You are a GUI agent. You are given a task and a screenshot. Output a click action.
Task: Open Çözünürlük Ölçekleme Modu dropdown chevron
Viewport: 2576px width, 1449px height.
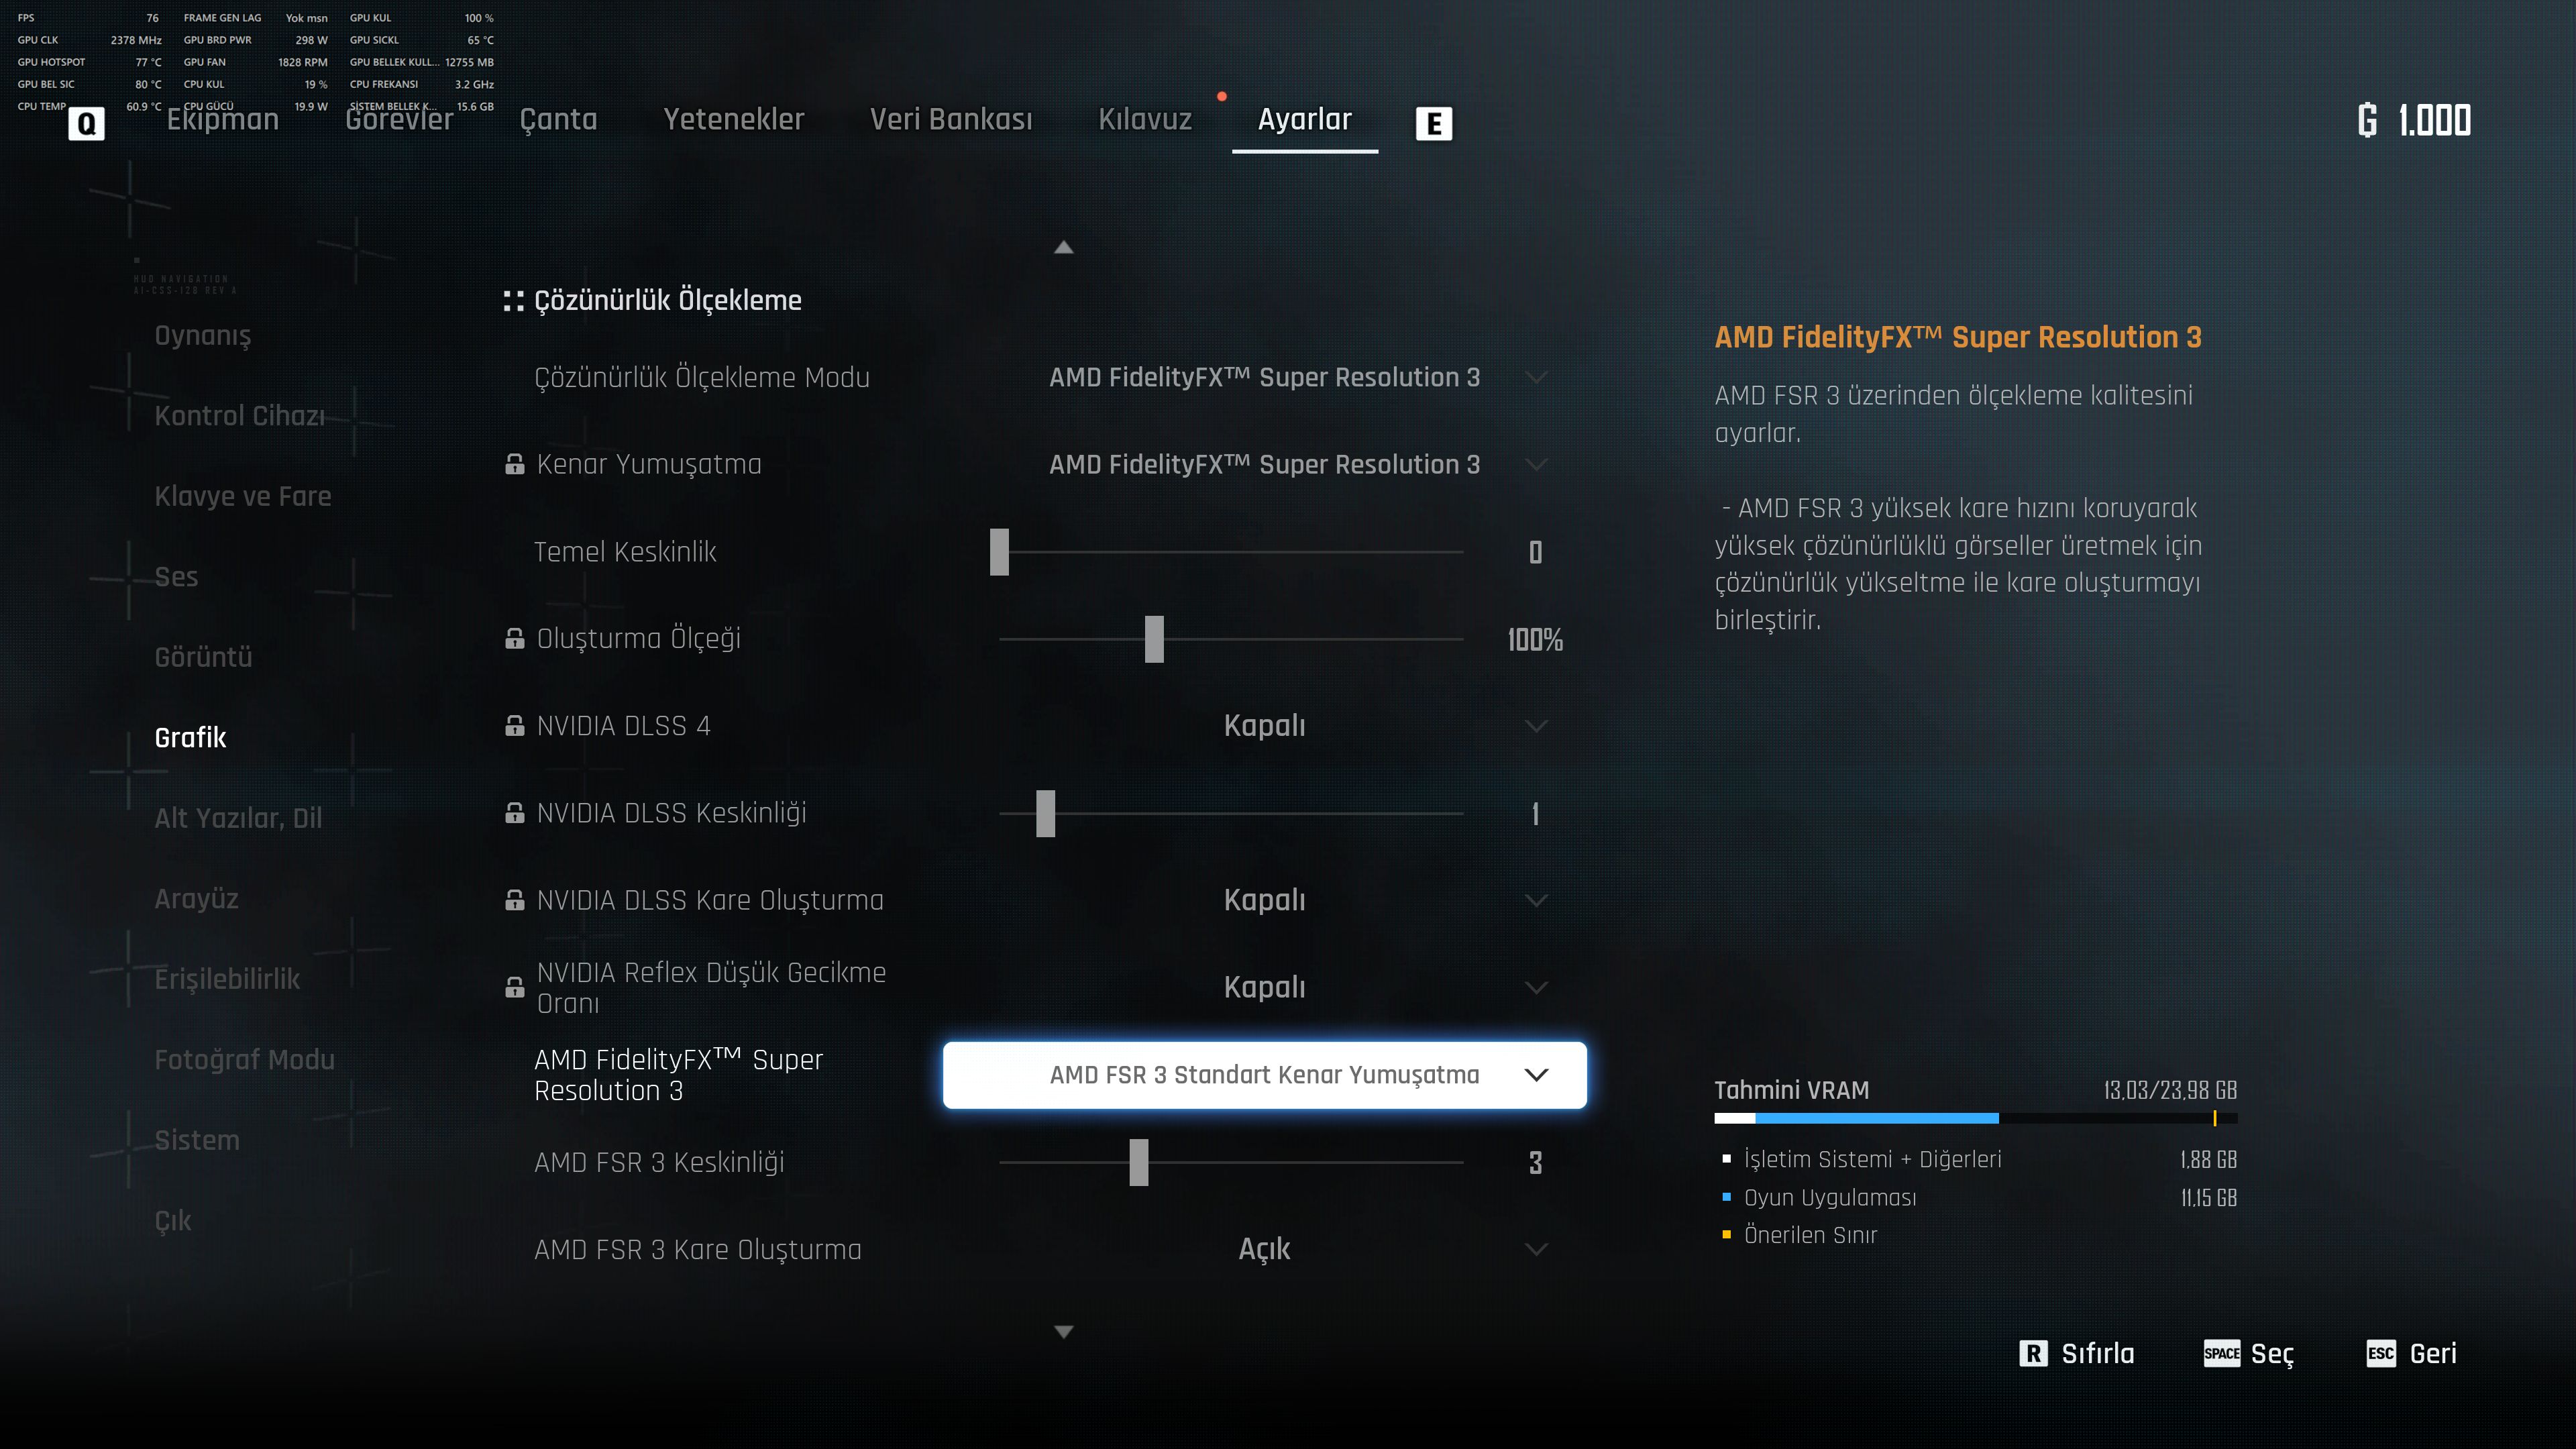[x=1536, y=377]
